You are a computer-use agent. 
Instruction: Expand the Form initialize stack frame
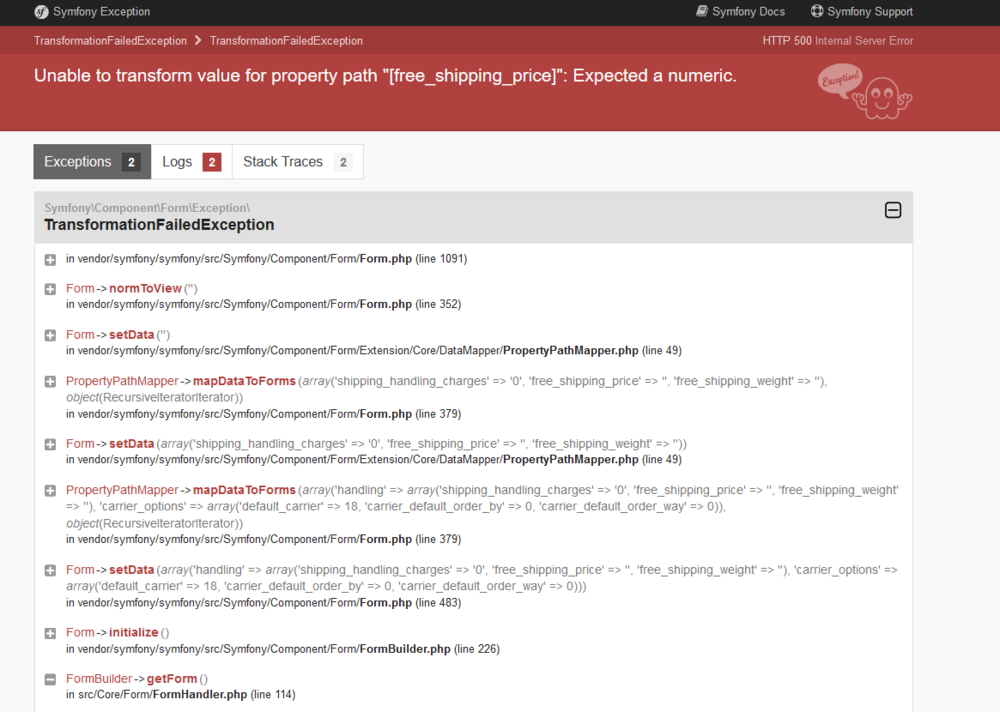[x=50, y=632]
